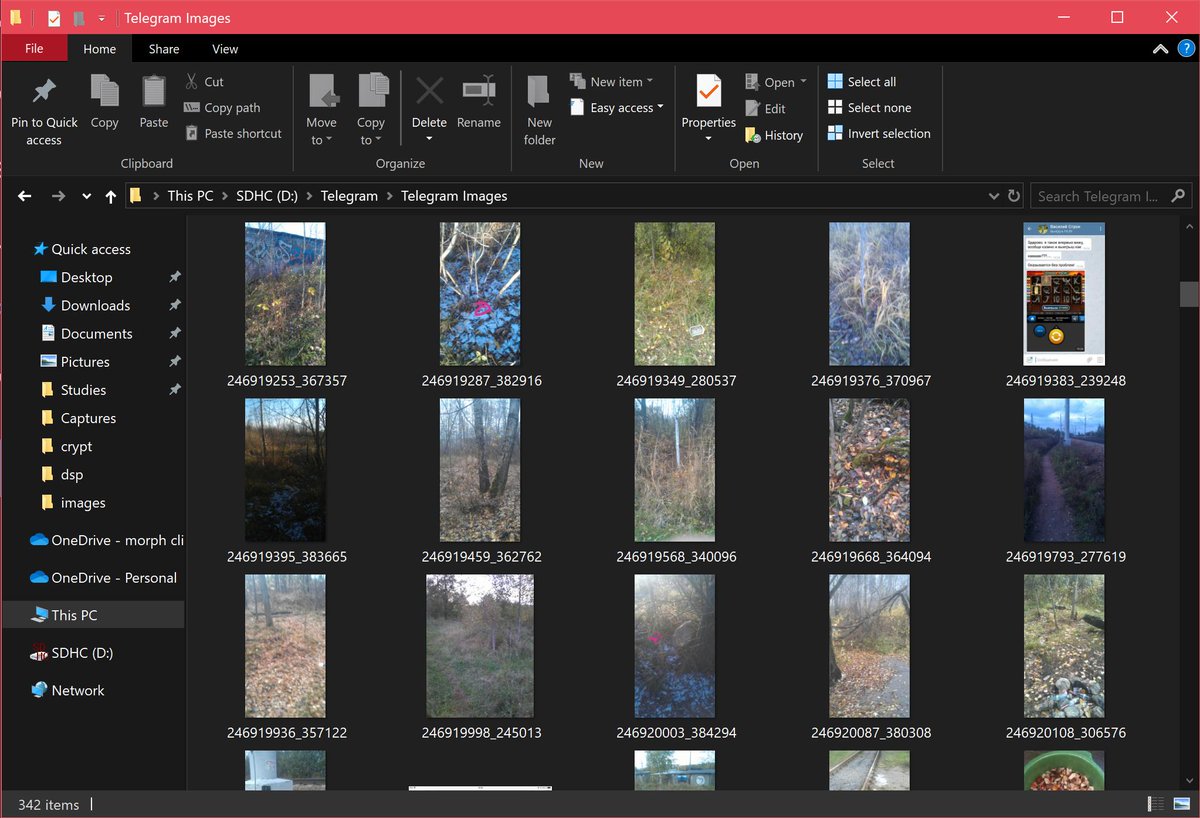The width and height of the screenshot is (1200, 818).
Task: Select screenshot thumbnail 246919383_239248
Action: click(x=1065, y=294)
